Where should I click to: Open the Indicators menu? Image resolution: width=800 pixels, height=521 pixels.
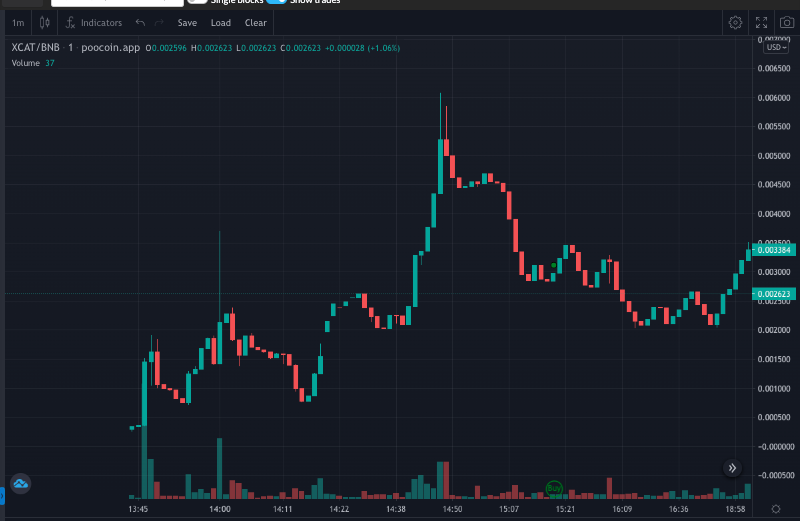(94, 23)
